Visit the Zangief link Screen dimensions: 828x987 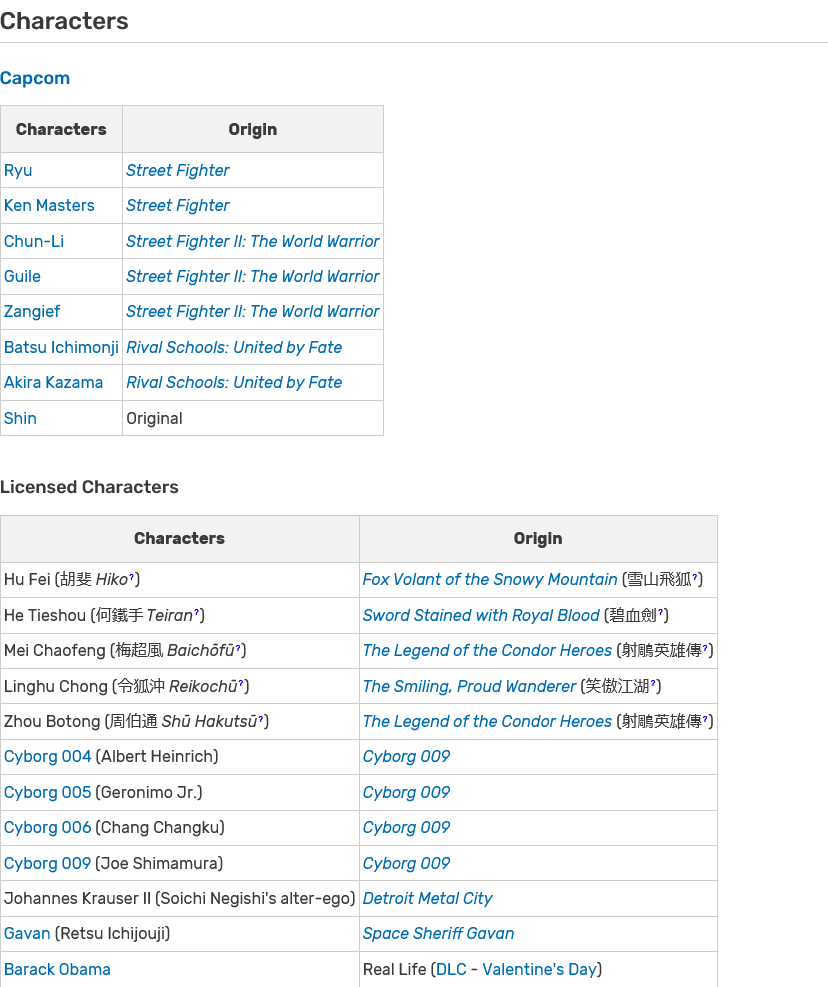(x=32, y=312)
